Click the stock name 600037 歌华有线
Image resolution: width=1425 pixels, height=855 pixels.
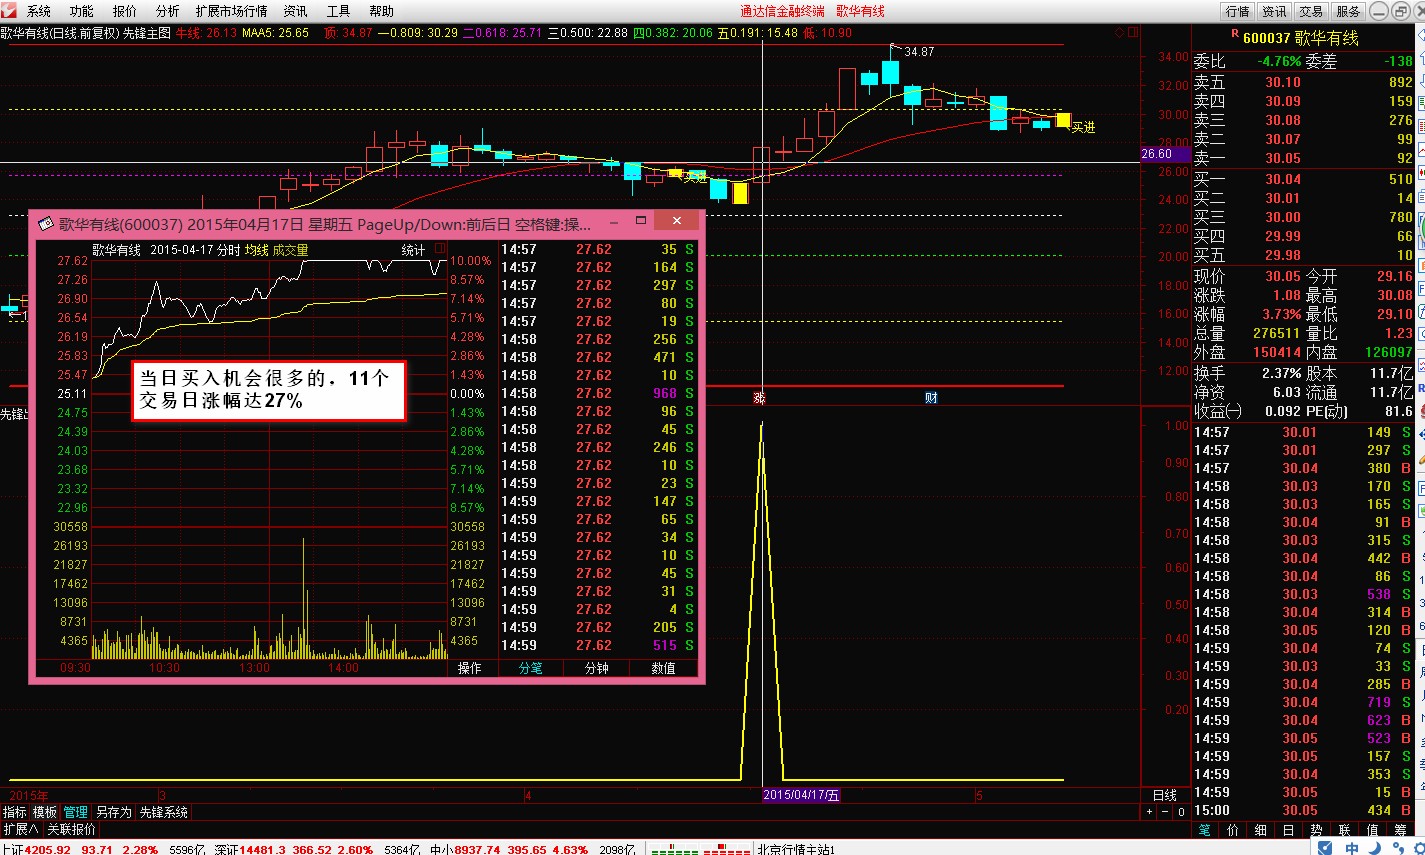point(1301,38)
